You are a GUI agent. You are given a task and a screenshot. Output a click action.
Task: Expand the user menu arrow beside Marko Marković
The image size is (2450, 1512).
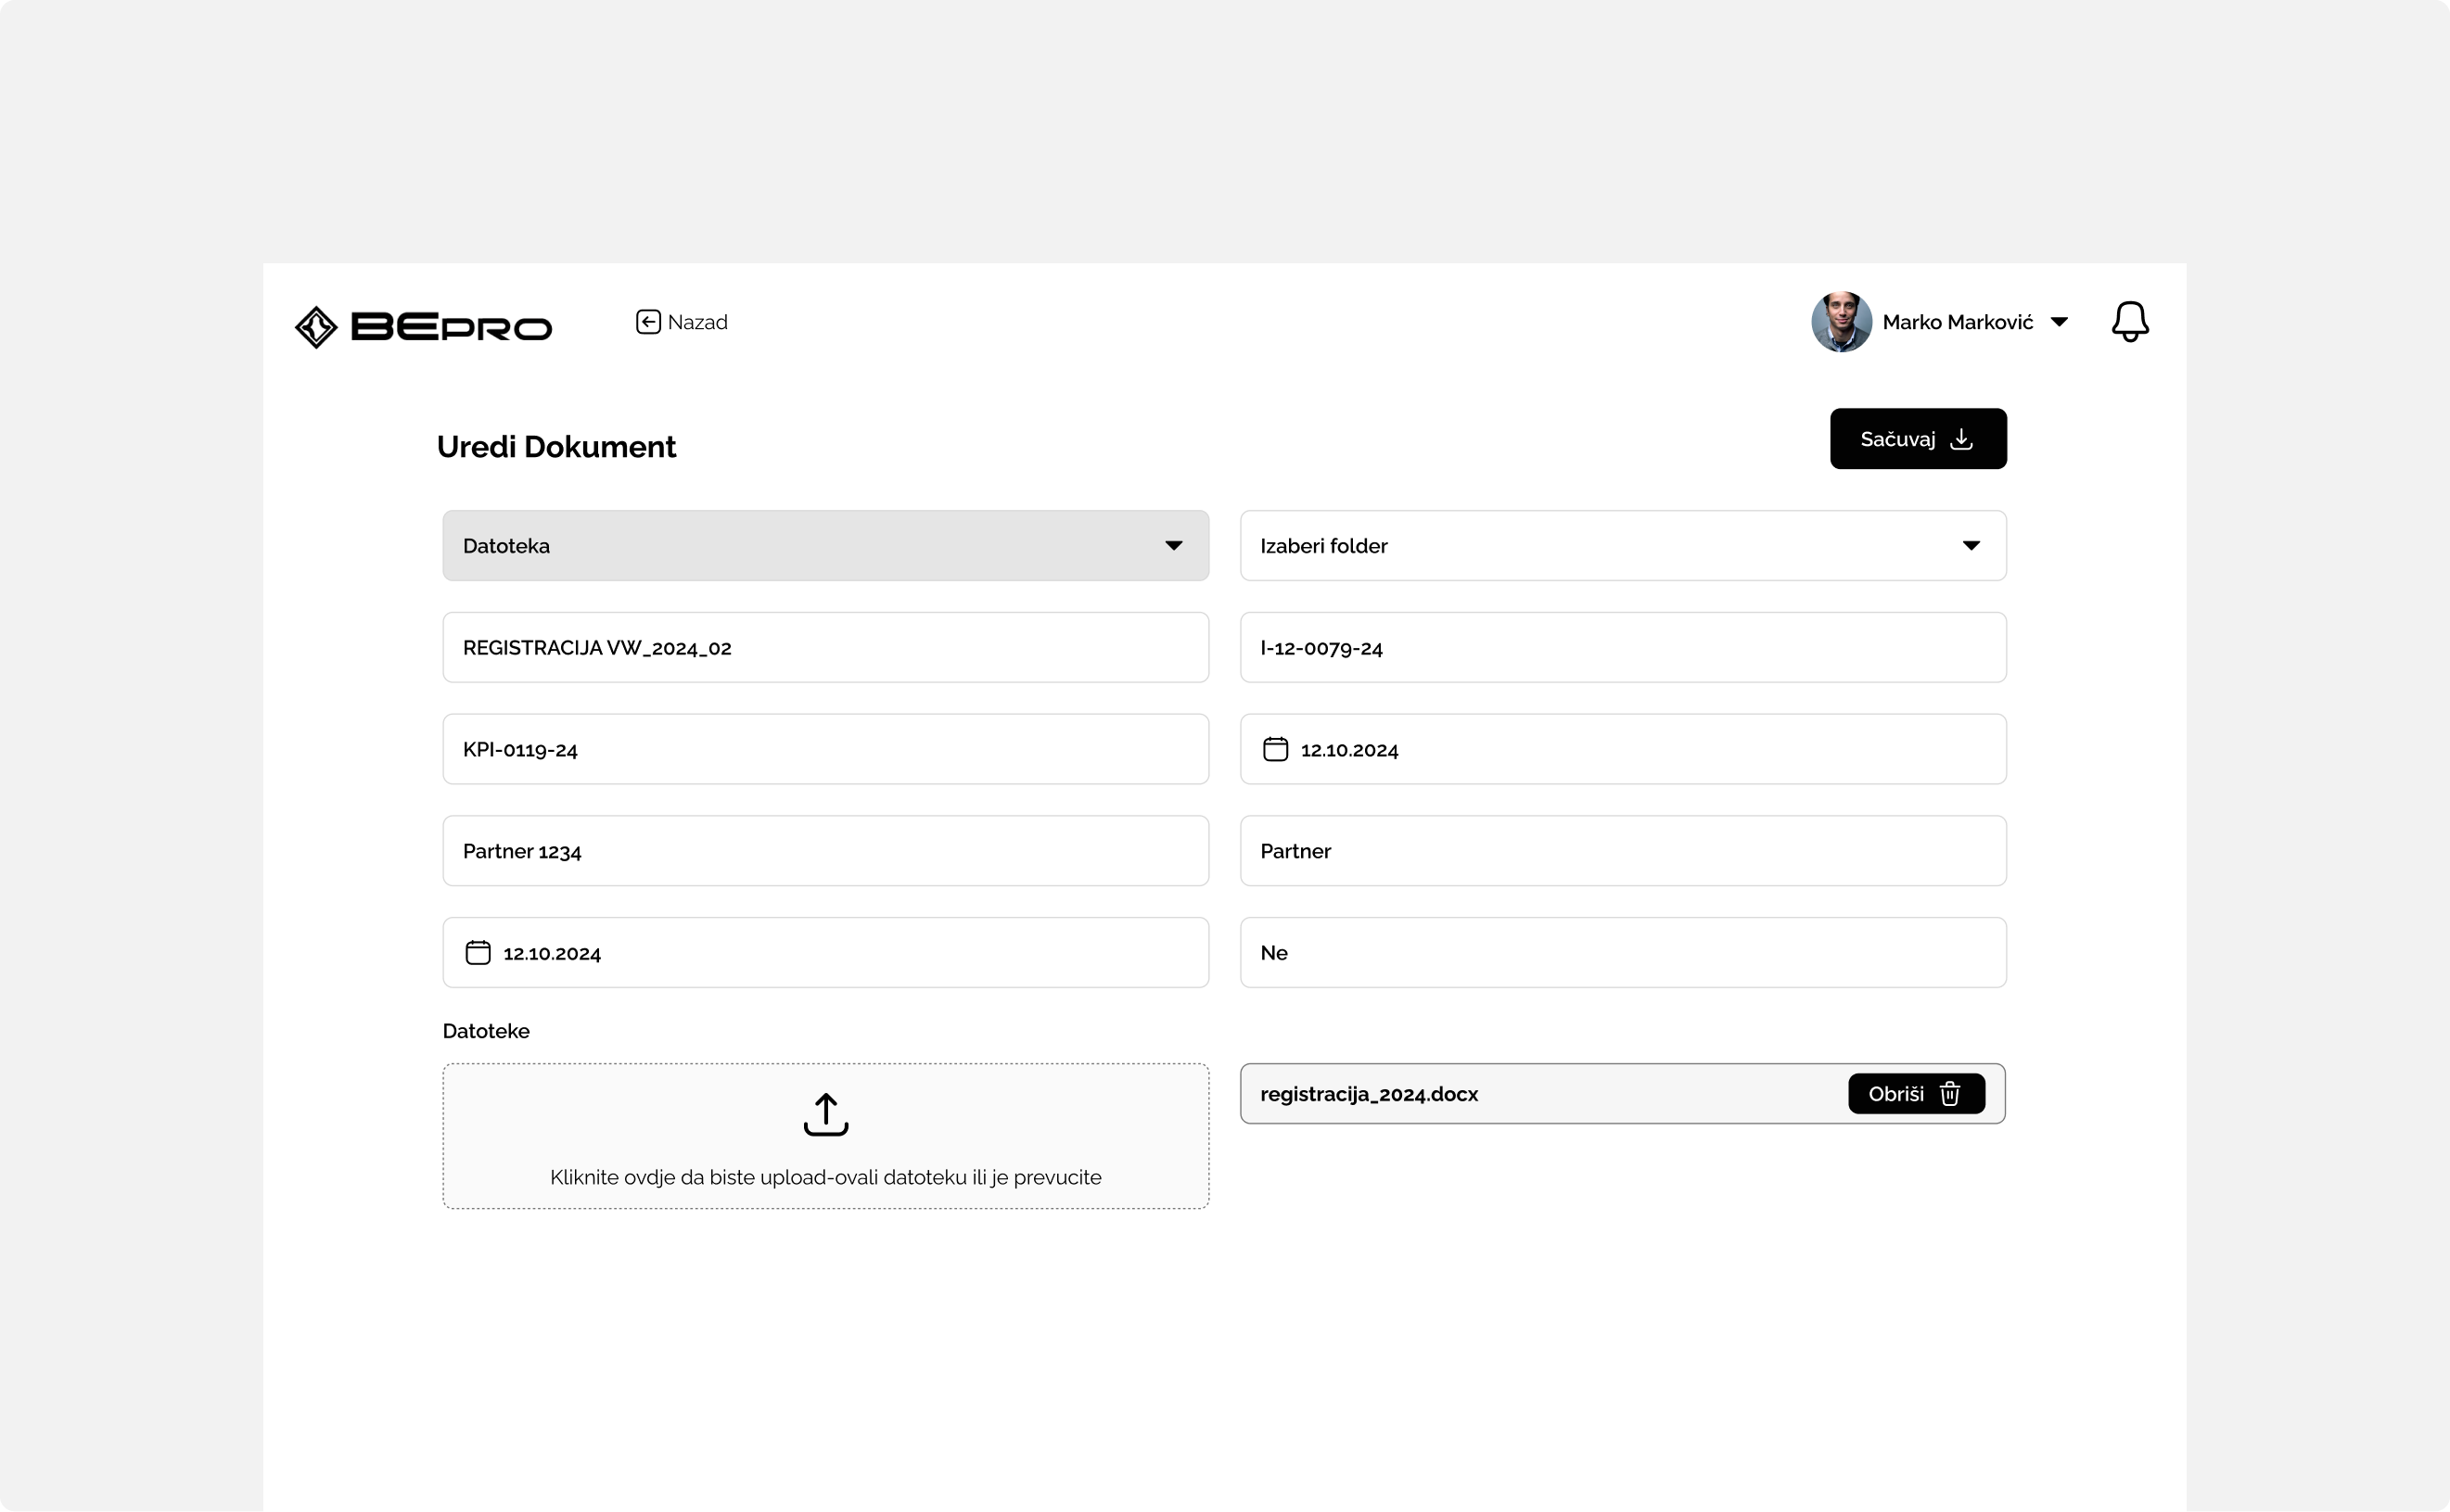(2059, 322)
